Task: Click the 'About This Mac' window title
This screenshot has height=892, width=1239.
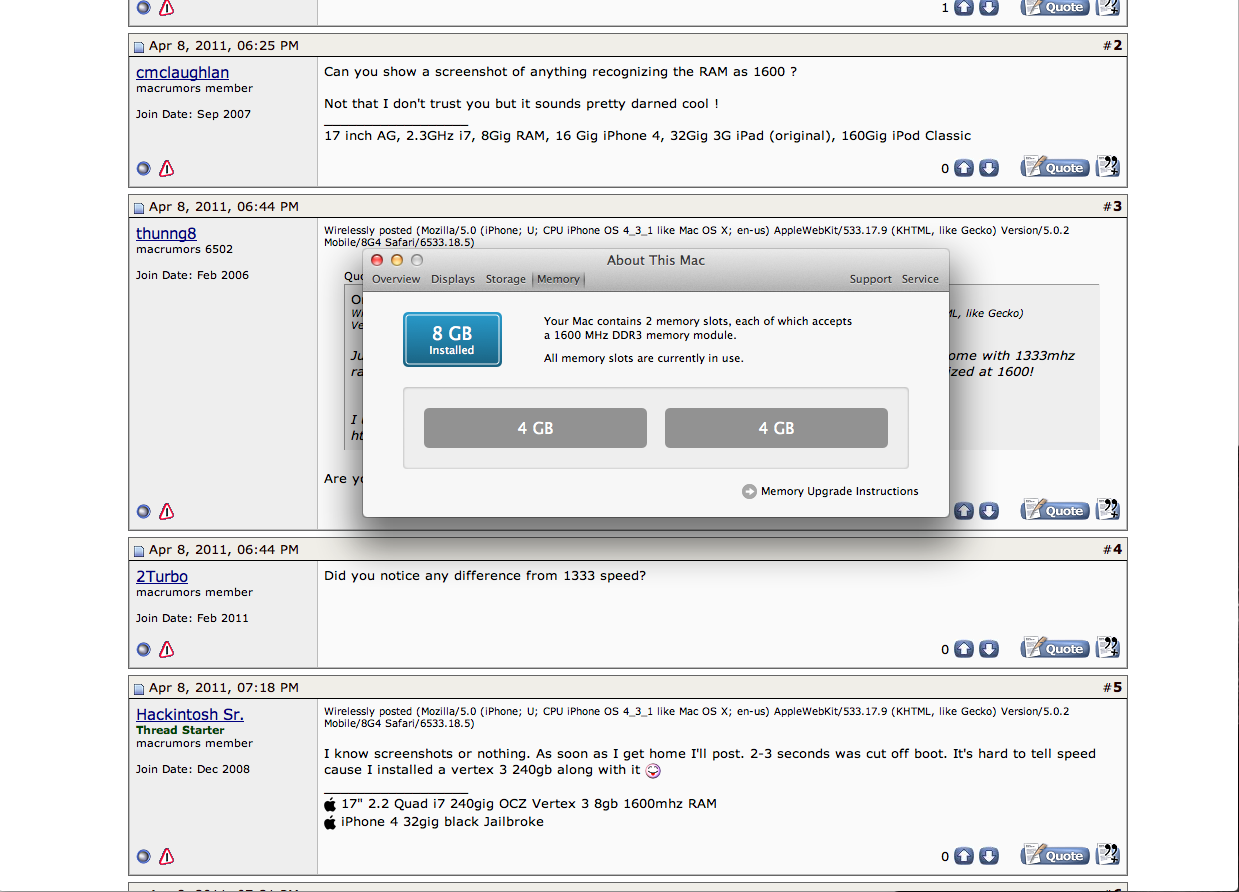Action: point(656,260)
